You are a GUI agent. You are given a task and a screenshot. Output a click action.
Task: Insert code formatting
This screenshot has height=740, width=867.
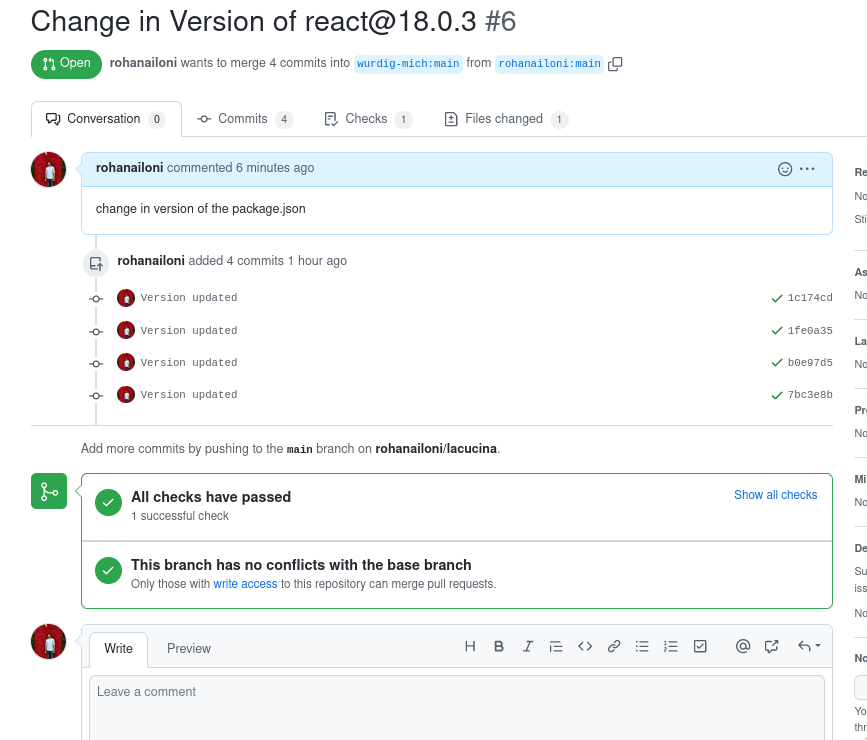[585, 646]
